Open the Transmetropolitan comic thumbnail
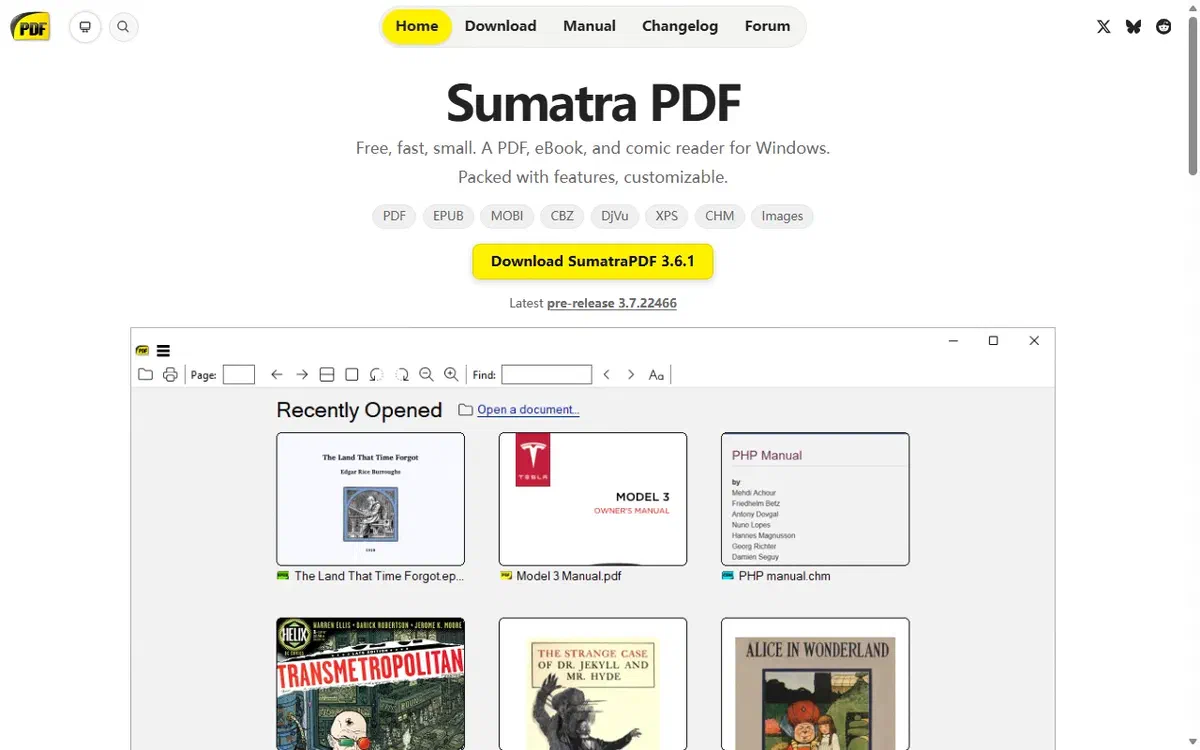The image size is (1200, 750). (370, 683)
